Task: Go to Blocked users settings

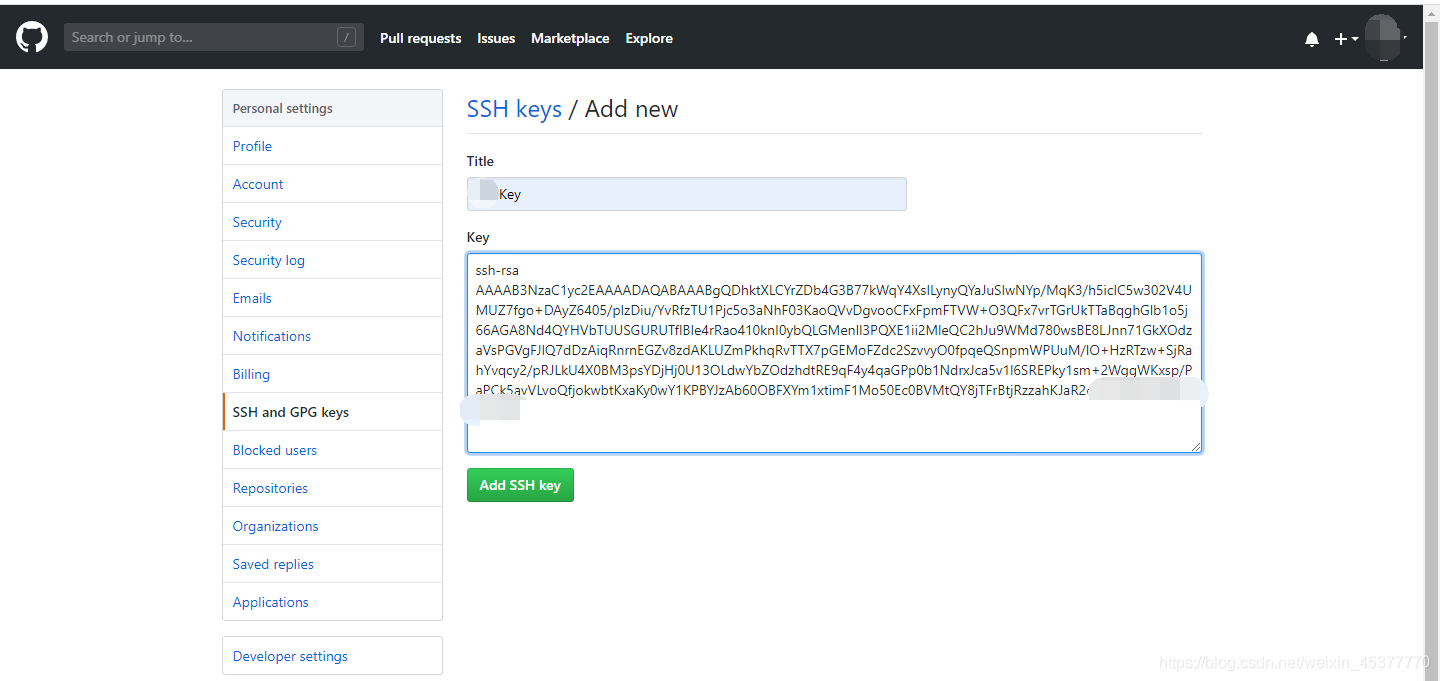Action: [275, 450]
